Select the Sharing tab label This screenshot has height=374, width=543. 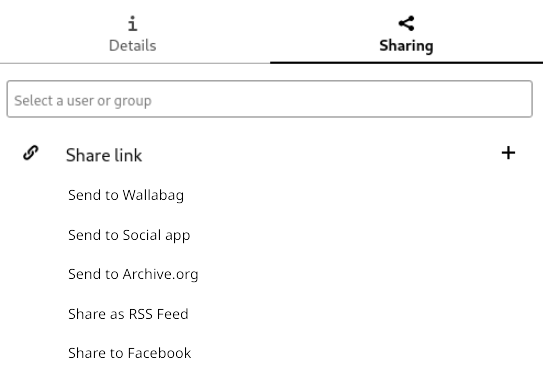click(406, 46)
